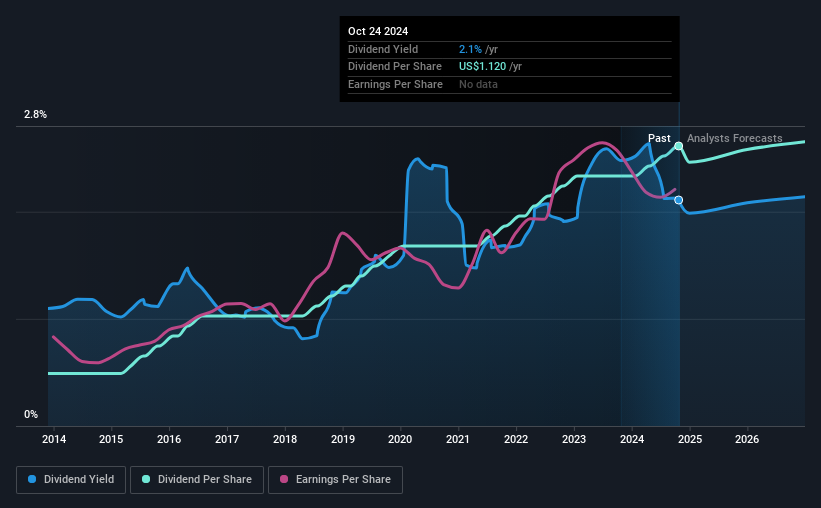This screenshot has width=821, height=508.
Task: Click the Analysts Forecasts label
Action: point(735,138)
